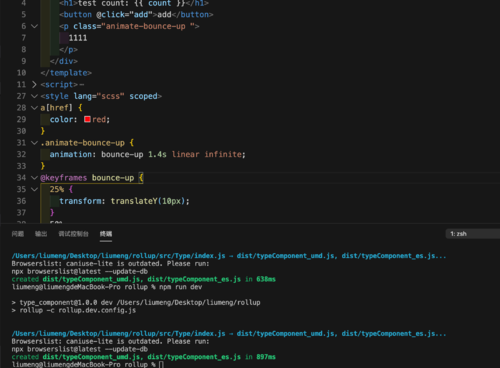
Task: Open the terminal selector dropdown '1: zsh'
Action: pos(473,234)
